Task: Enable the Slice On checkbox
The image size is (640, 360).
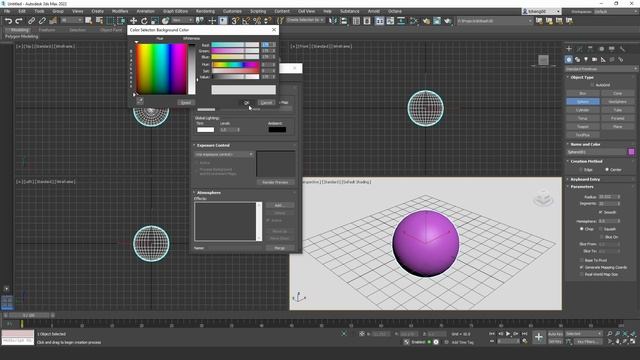Action: 602,237
